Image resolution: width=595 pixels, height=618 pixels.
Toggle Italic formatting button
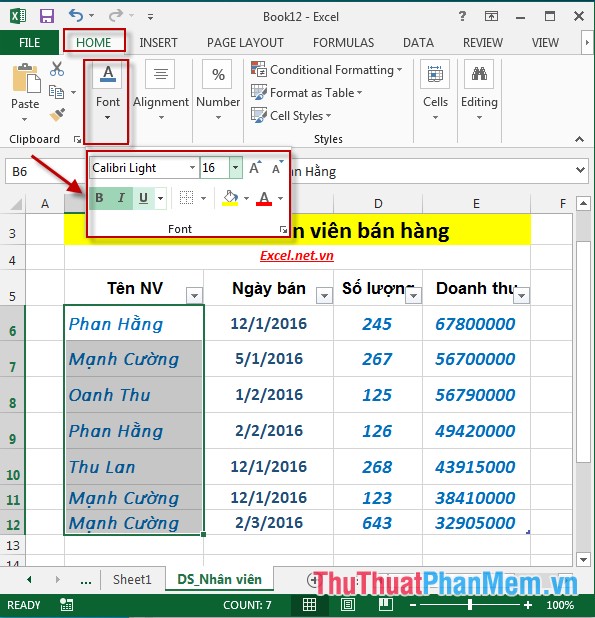coord(121,198)
